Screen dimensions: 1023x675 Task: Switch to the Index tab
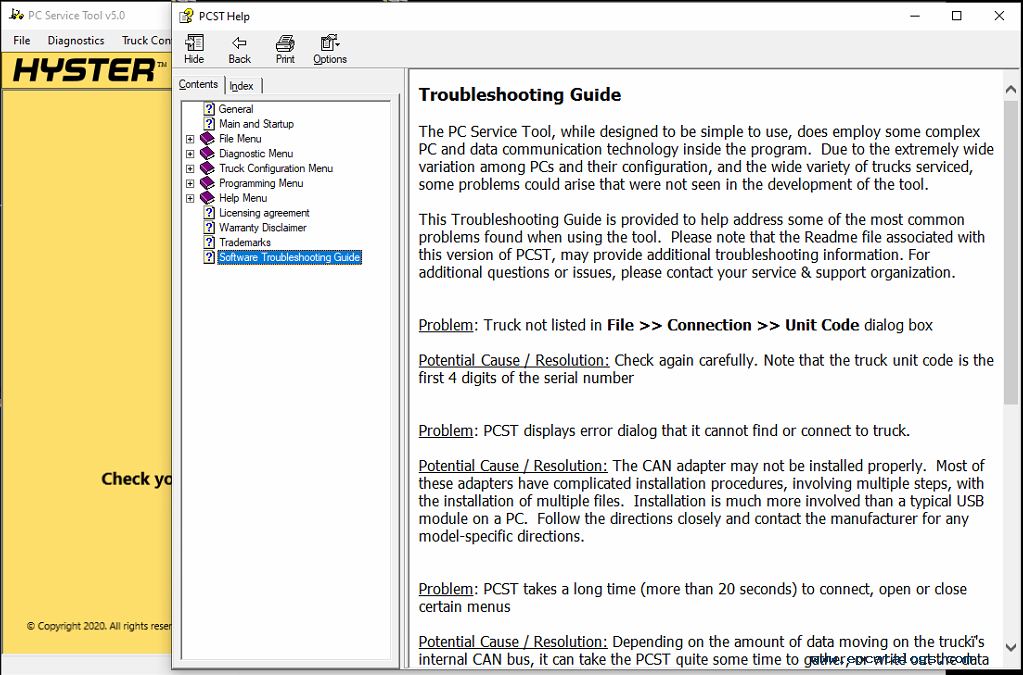tap(241, 86)
